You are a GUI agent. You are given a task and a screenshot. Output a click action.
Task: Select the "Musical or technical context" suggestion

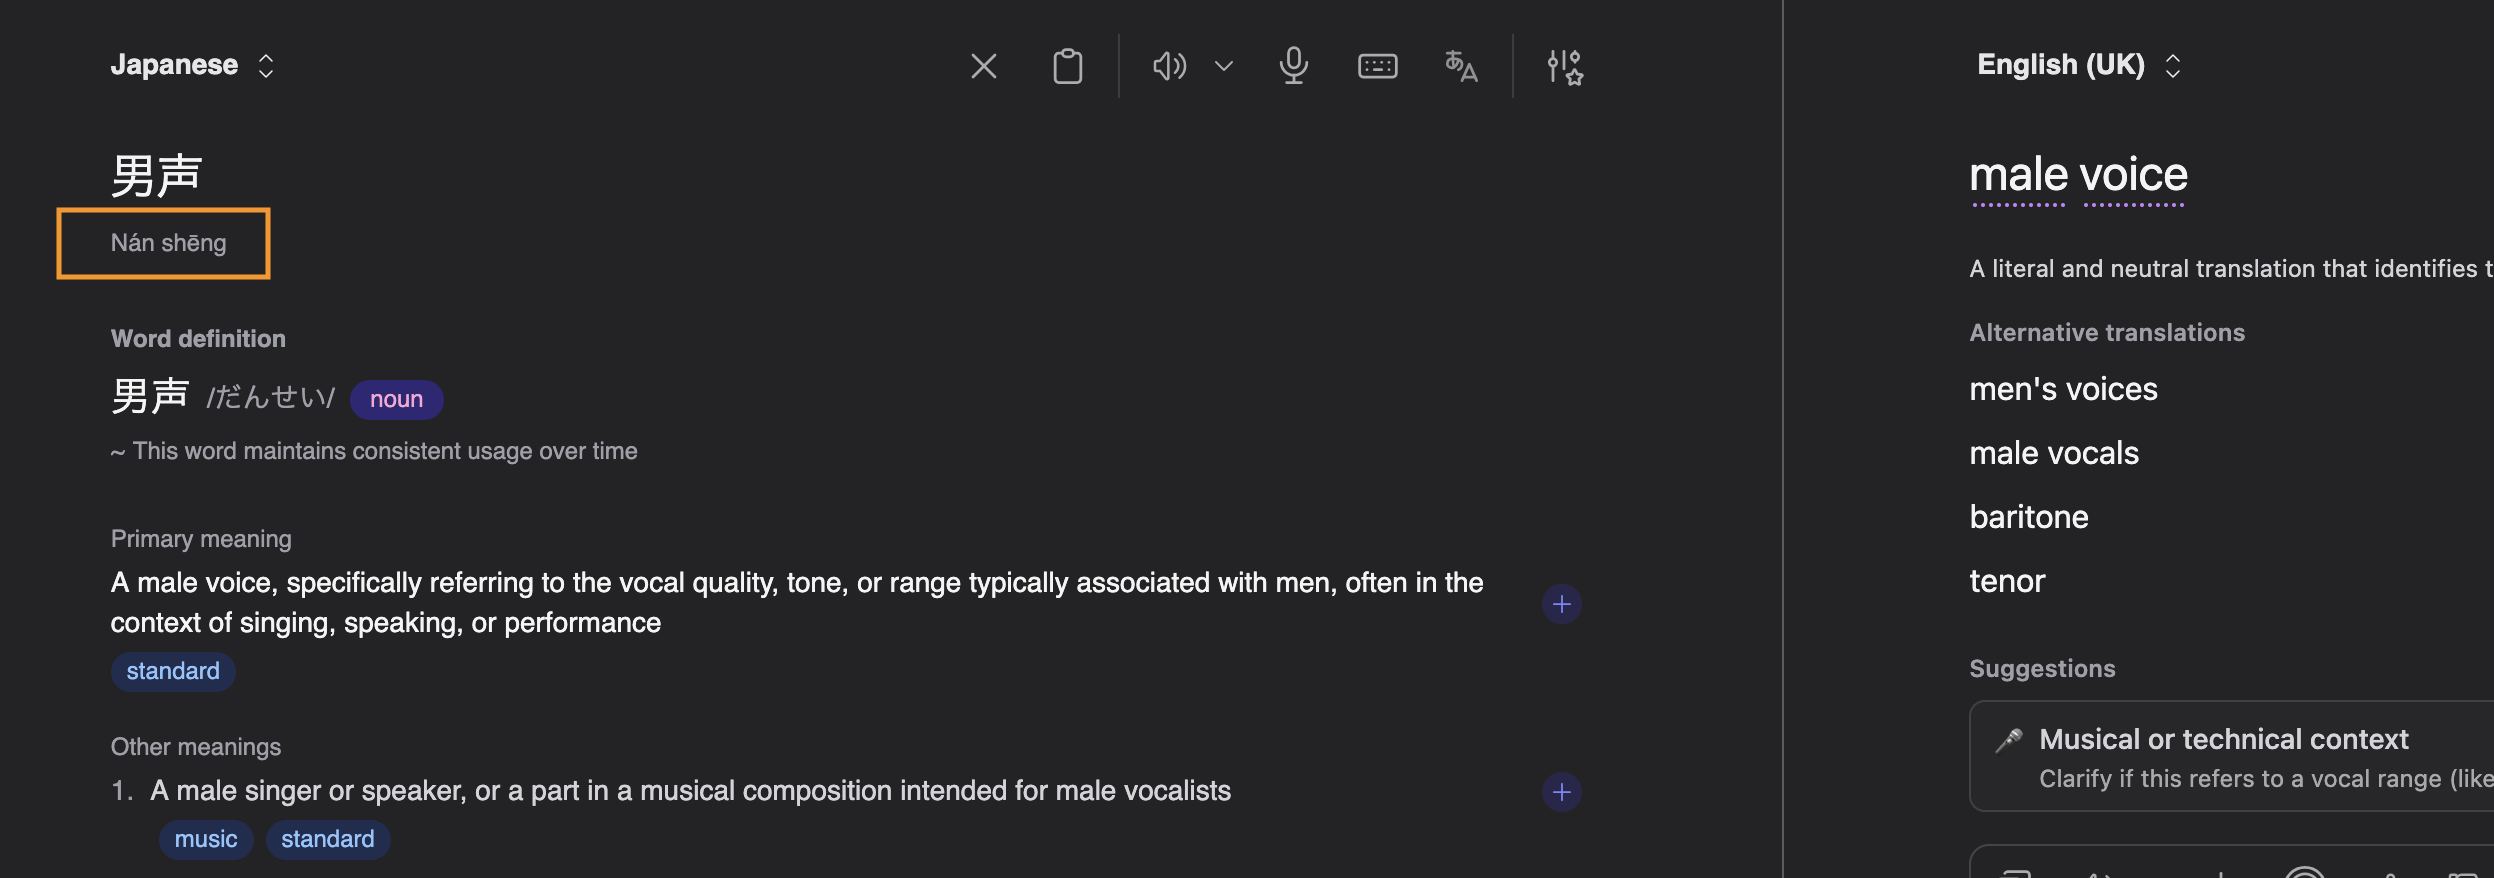click(x=2231, y=756)
